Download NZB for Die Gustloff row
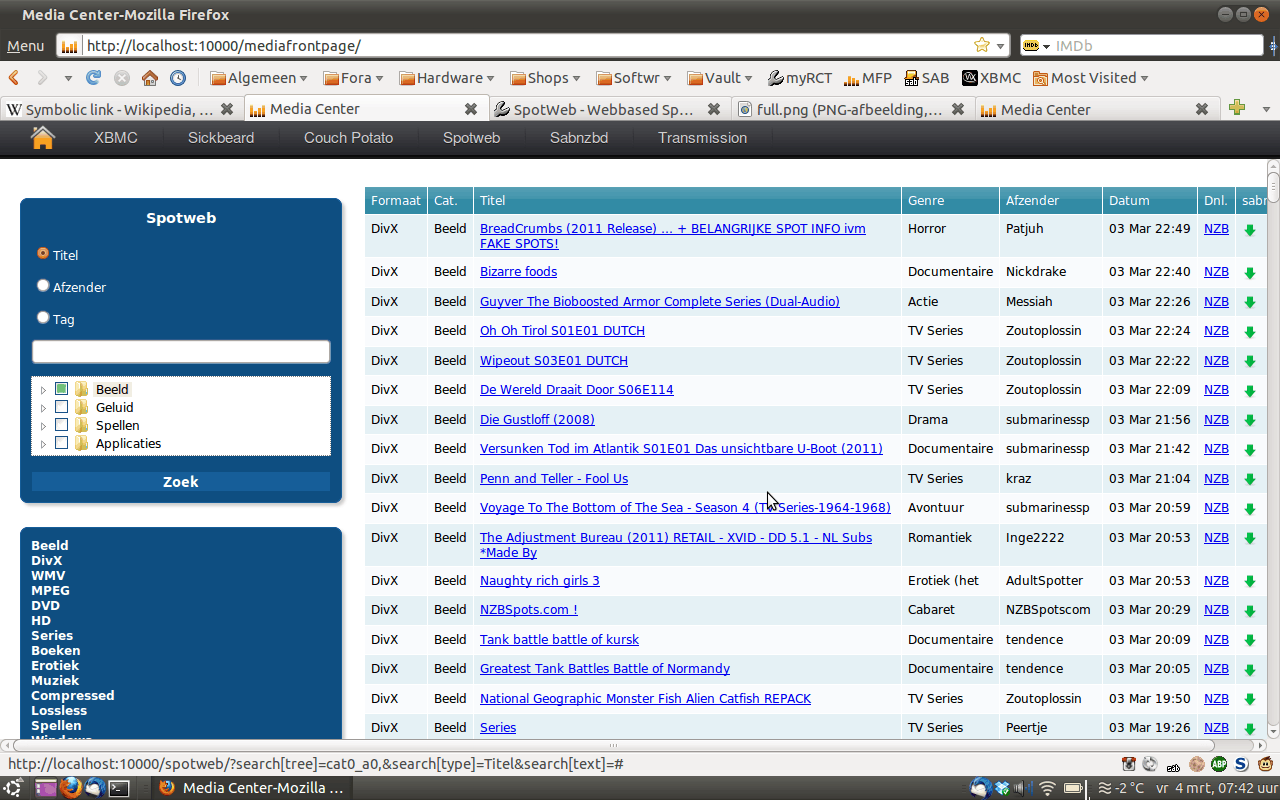1280x800 pixels. click(x=1216, y=420)
